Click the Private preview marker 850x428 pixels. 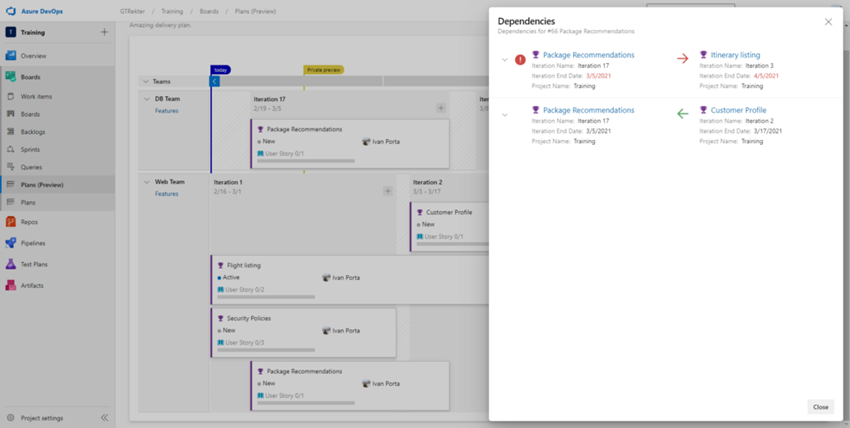pyautogui.click(x=324, y=70)
